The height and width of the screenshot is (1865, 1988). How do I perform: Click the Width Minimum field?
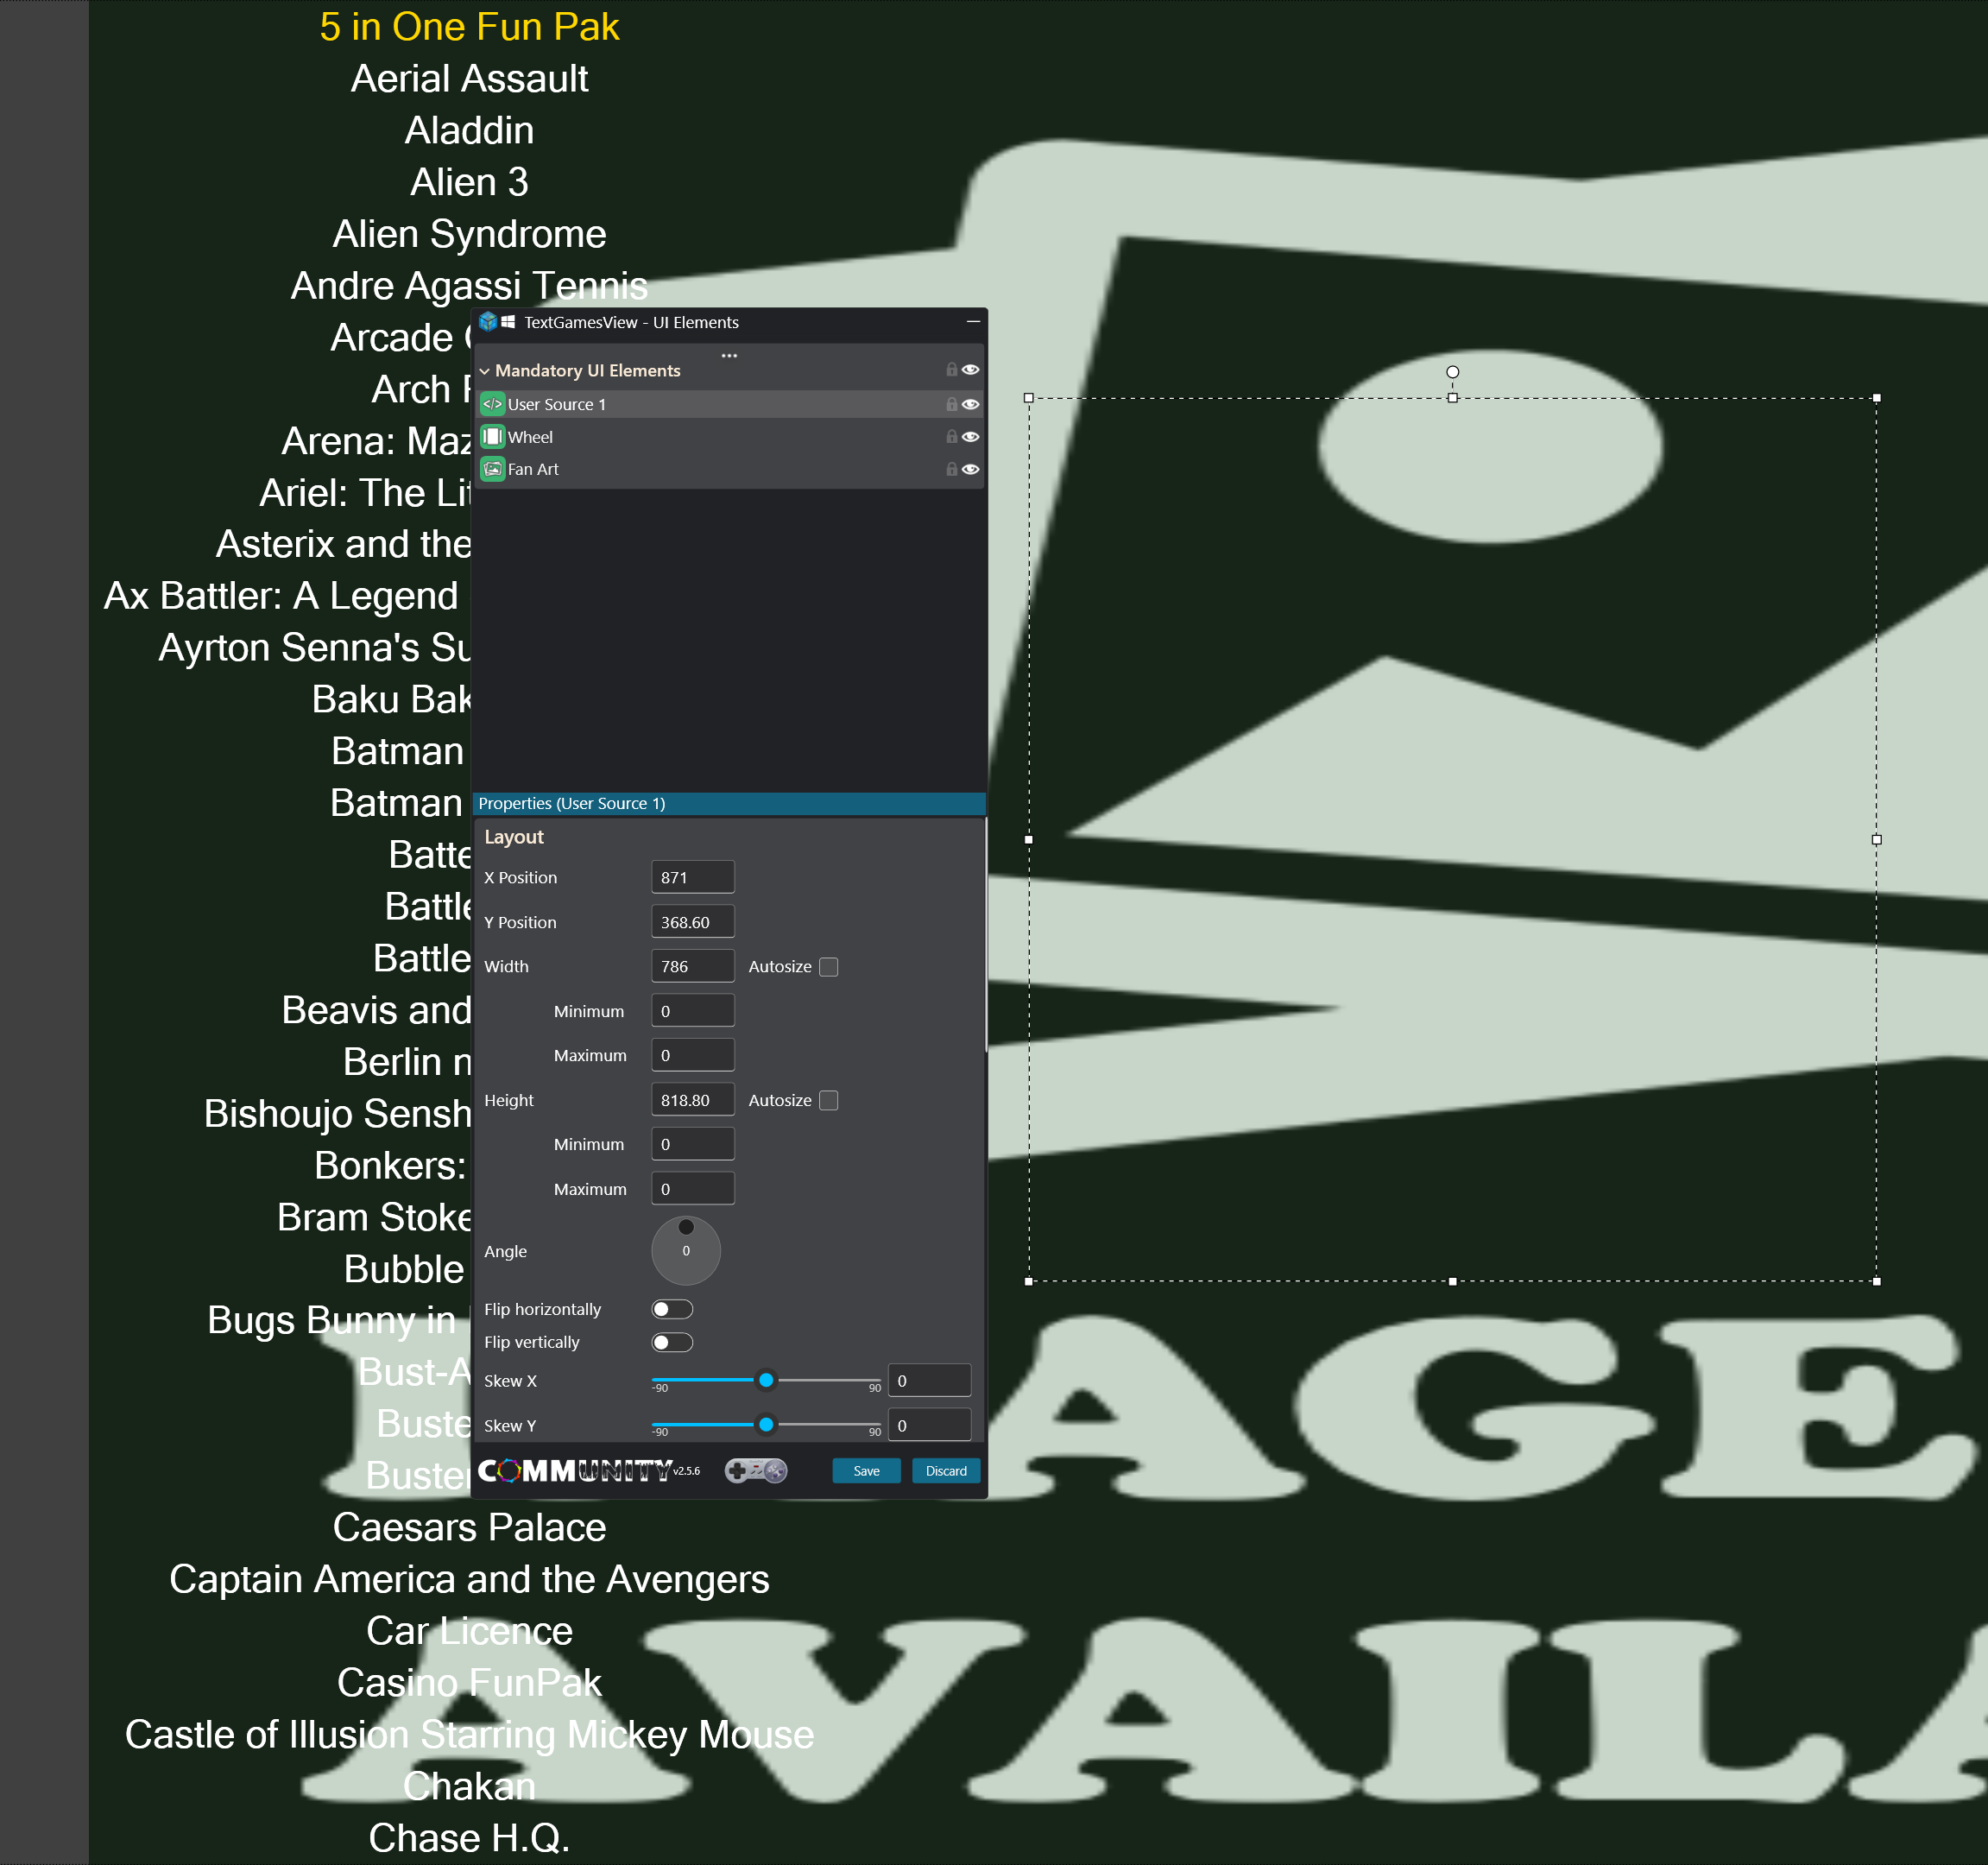click(x=693, y=1011)
